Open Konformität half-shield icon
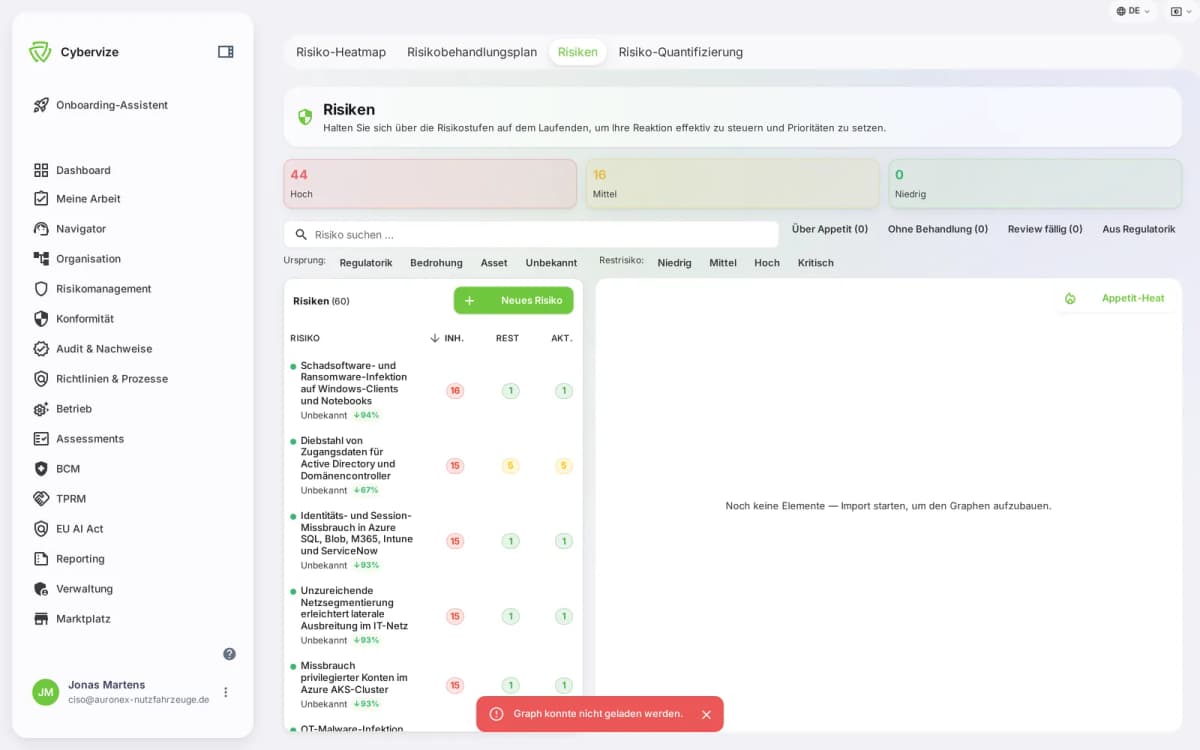1200x750 pixels. tap(41, 319)
